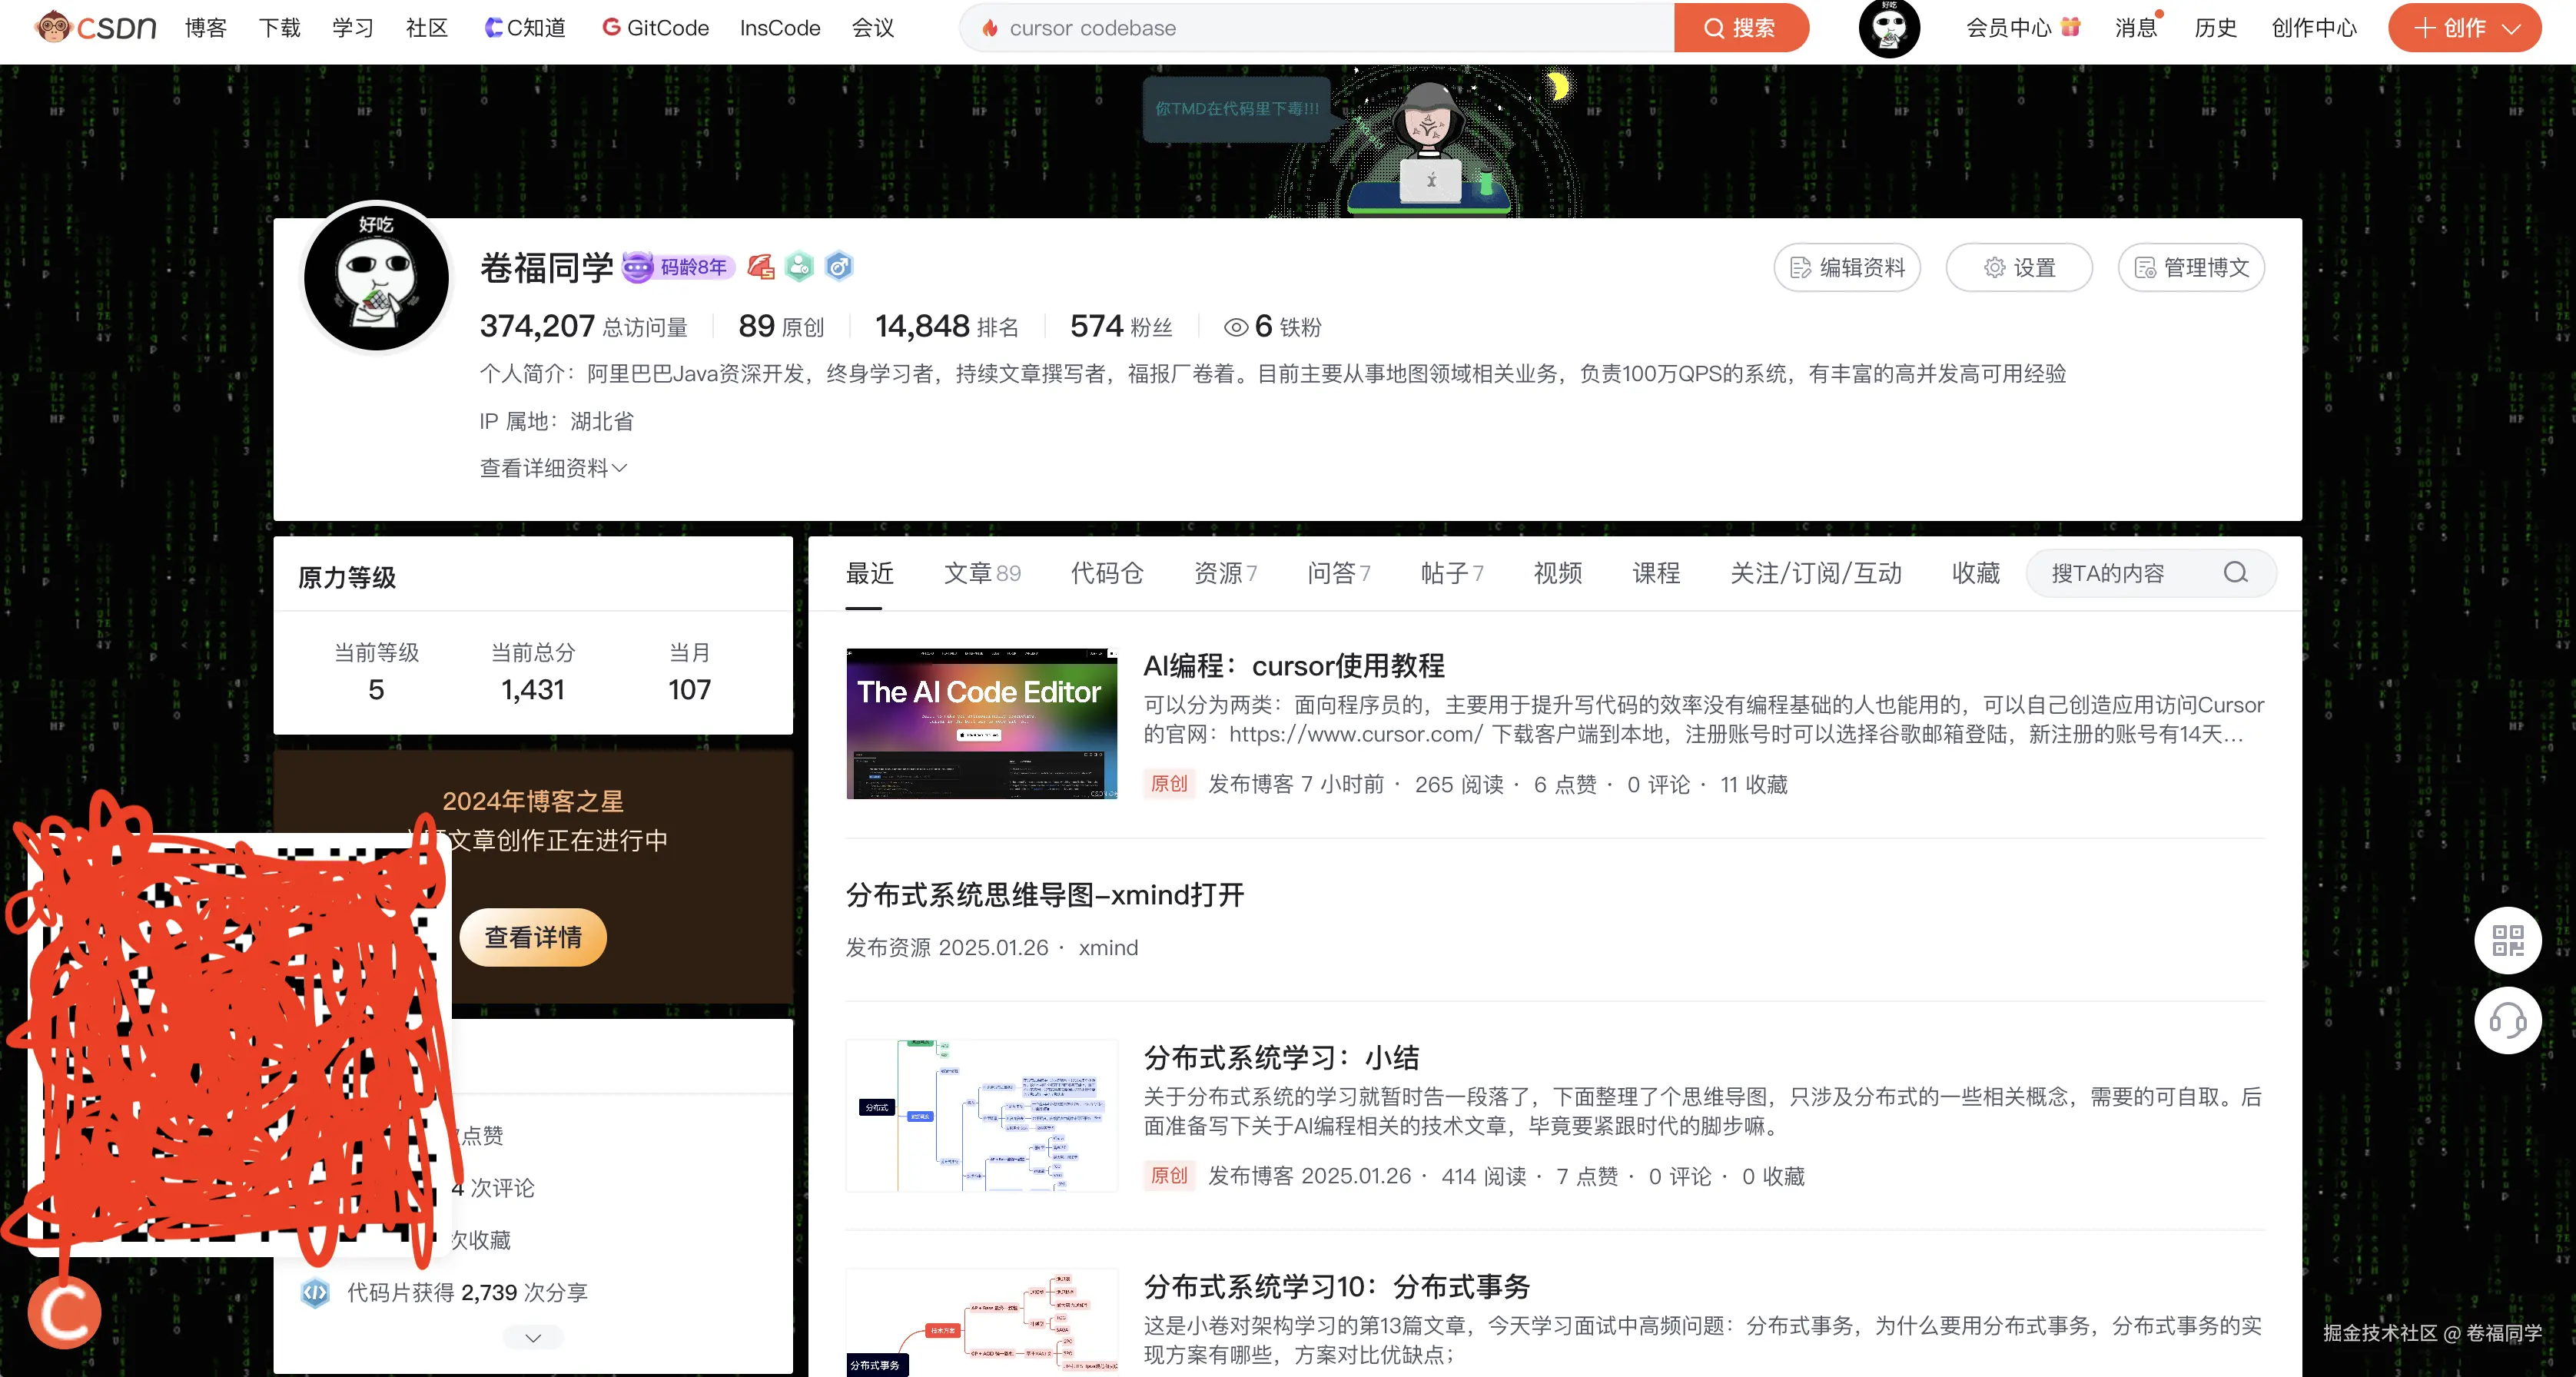This screenshot has height=1377, width=2576.
Task: Expand the 查看详细资料 section
Action: [552, 468]
